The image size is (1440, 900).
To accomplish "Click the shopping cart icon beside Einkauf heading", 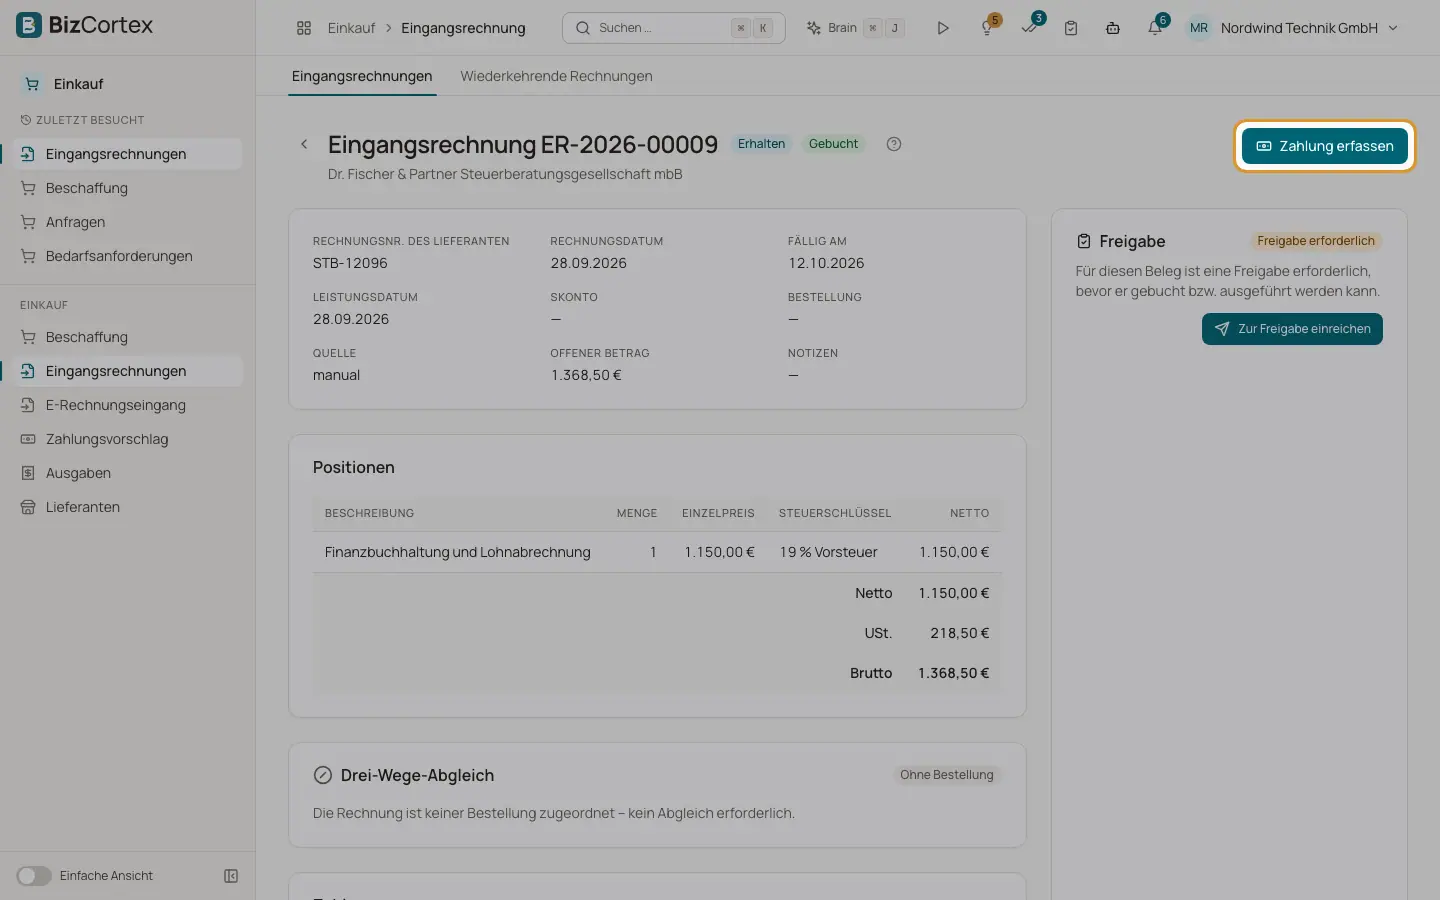I will coord(32,84).
